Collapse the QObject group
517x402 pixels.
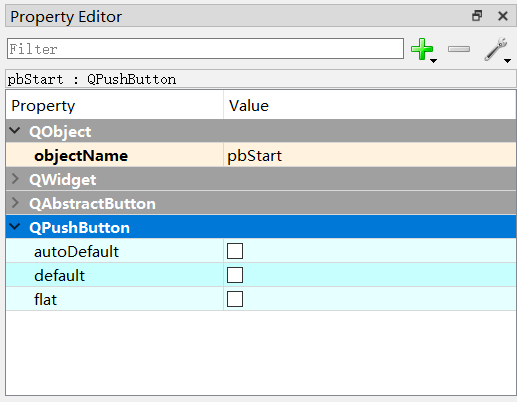tap(15, 130)
